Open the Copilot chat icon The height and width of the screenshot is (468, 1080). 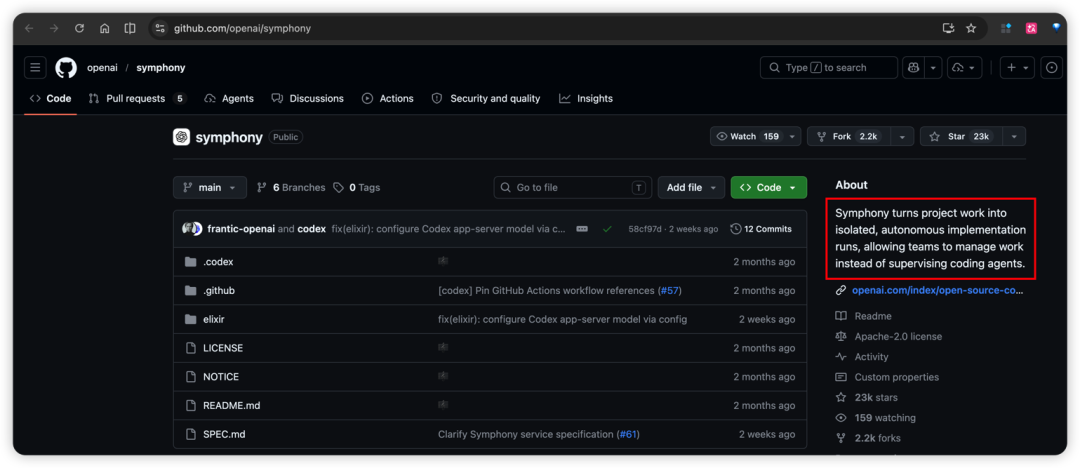click(x=913, y=68)
